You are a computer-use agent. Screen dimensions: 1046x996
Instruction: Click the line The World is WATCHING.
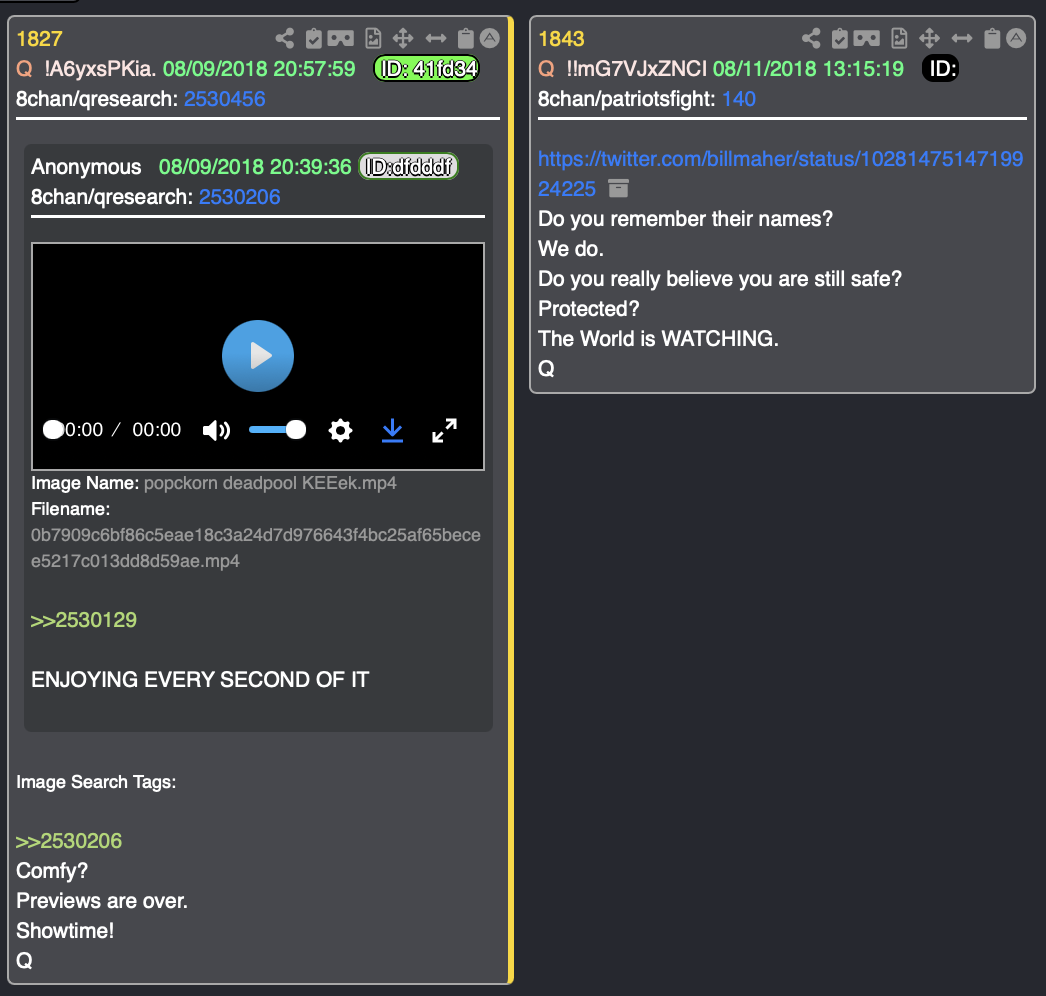point(658,339)
